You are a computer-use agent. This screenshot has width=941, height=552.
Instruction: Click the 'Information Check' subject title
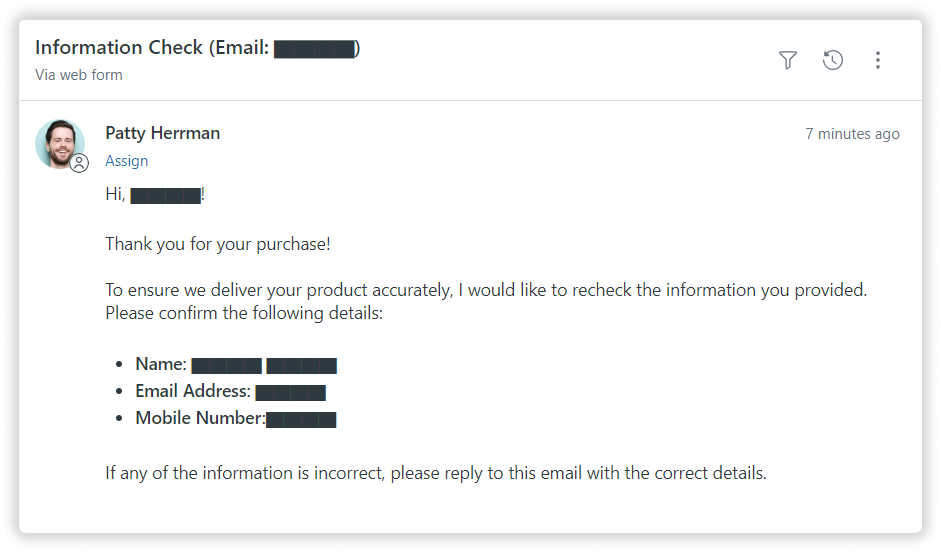pyautogui.click(x=120, y=47)
